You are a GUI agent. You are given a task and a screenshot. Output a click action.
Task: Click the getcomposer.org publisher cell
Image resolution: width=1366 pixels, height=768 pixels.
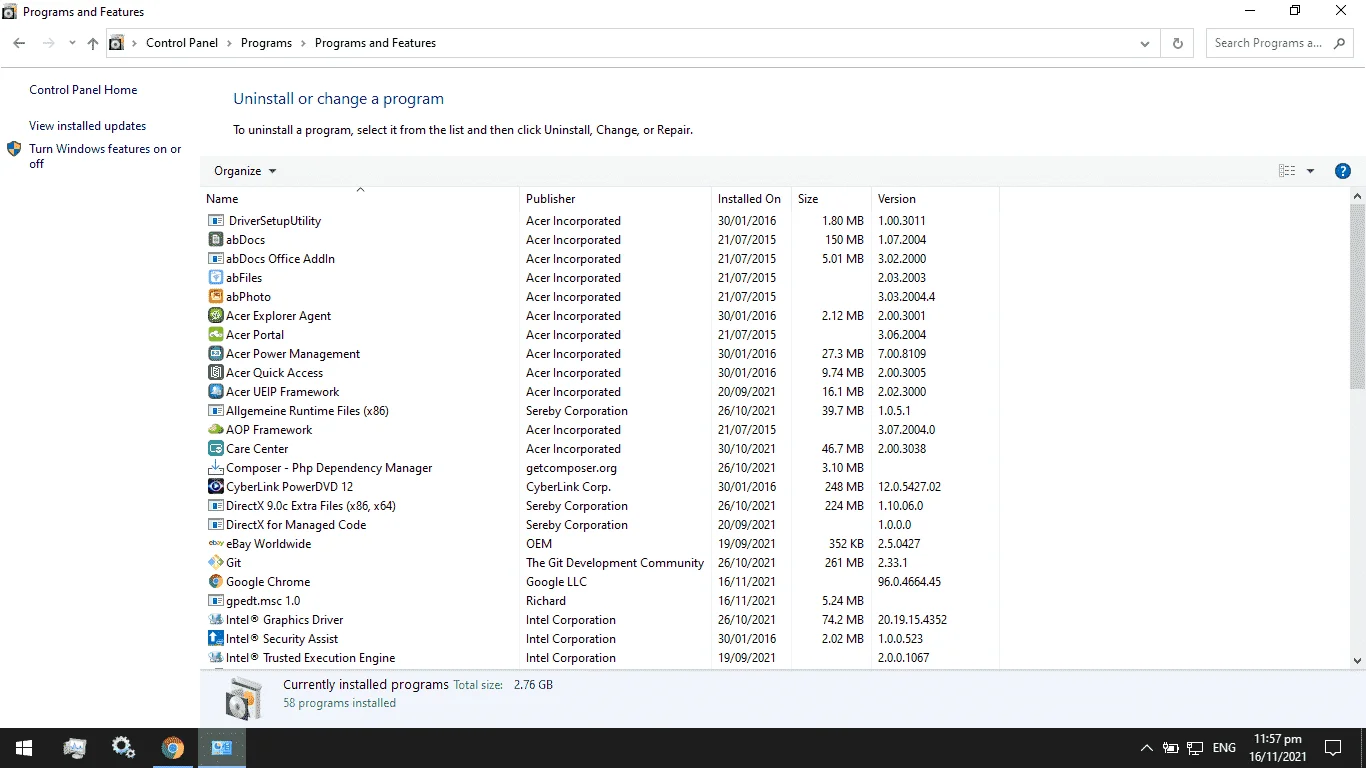click(x=571, y=468)
